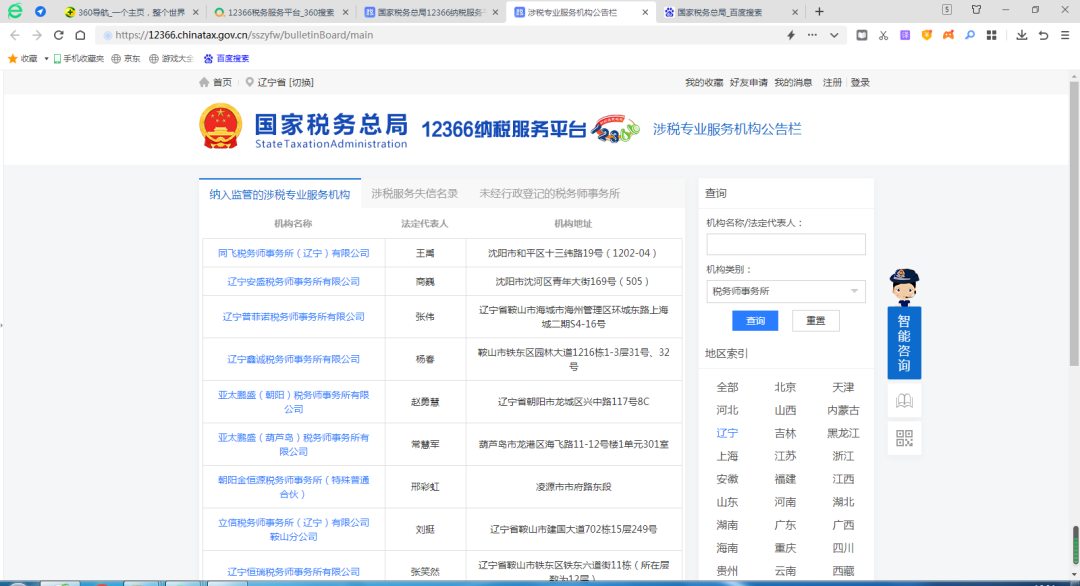
Task: Open the 机构类别 税务师事务所 dropdown
Action: 786,291
